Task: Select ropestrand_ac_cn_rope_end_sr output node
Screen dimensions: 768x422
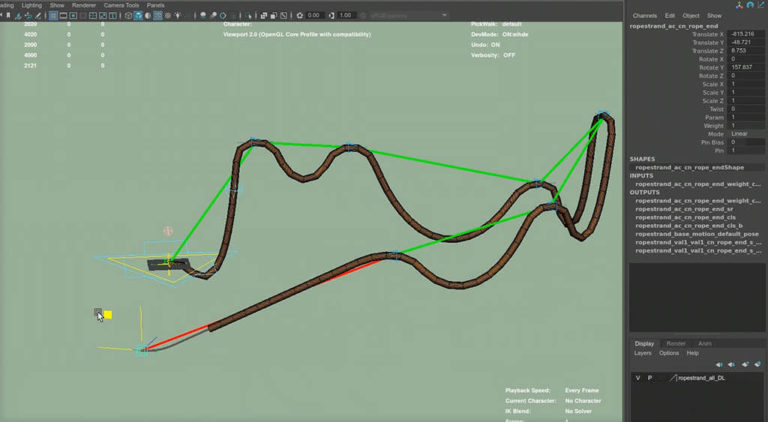Action: tap(684, 209)
